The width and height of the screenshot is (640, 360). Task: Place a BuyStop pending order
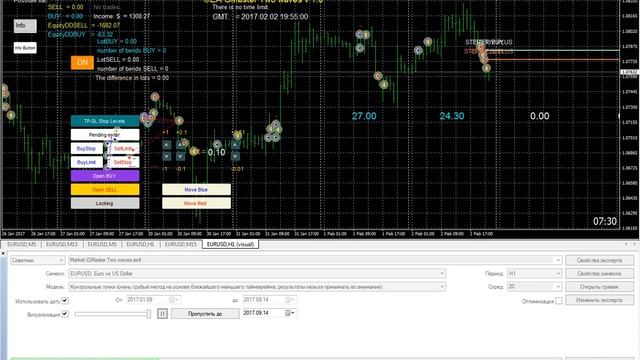(87, 149)
